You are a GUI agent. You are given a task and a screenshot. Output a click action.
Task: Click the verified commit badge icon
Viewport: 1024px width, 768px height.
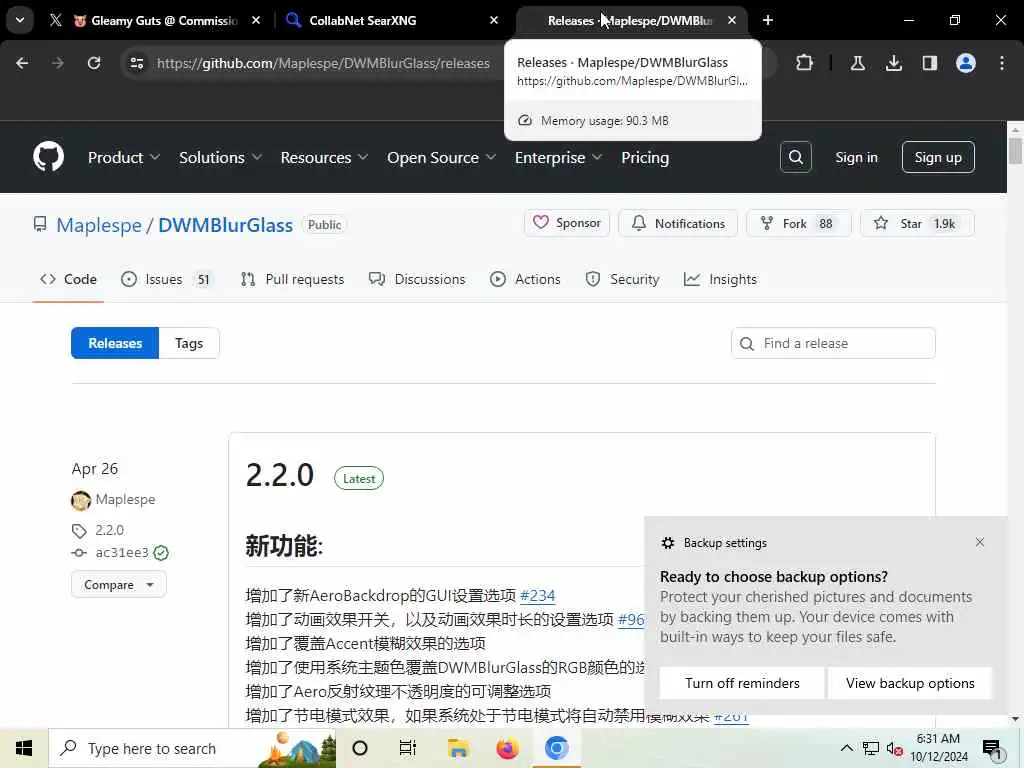(x=161, y=553)
